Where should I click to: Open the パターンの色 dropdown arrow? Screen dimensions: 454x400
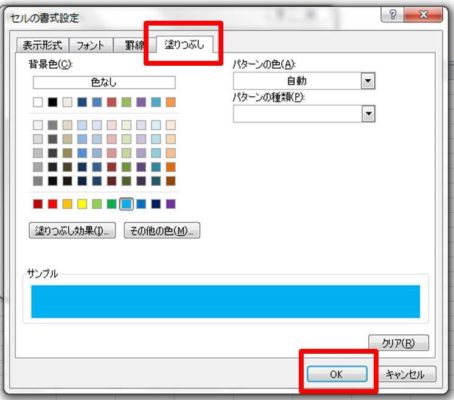click(368, 81)
